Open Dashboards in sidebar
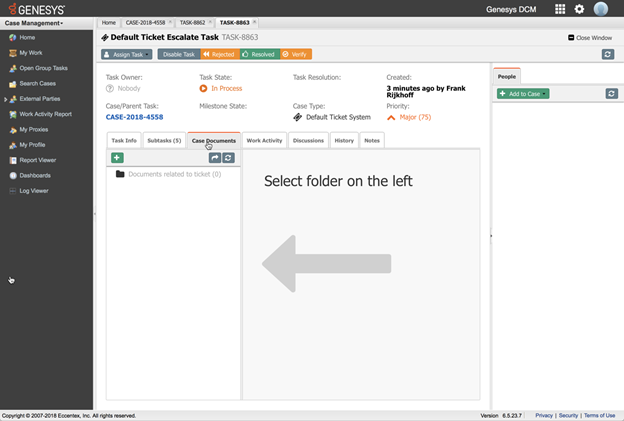 pyautogui.click(x=35, y=175)
